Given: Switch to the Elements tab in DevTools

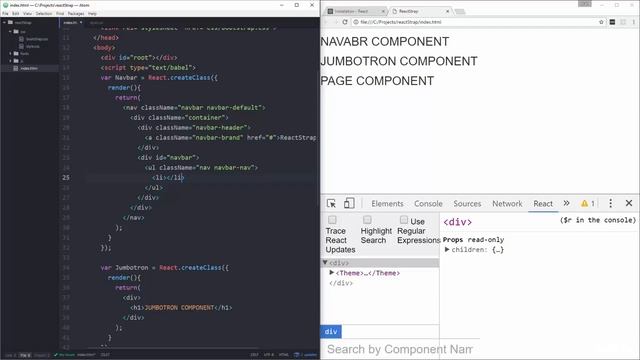Looking at the screenshot, I should coord(387,203).
